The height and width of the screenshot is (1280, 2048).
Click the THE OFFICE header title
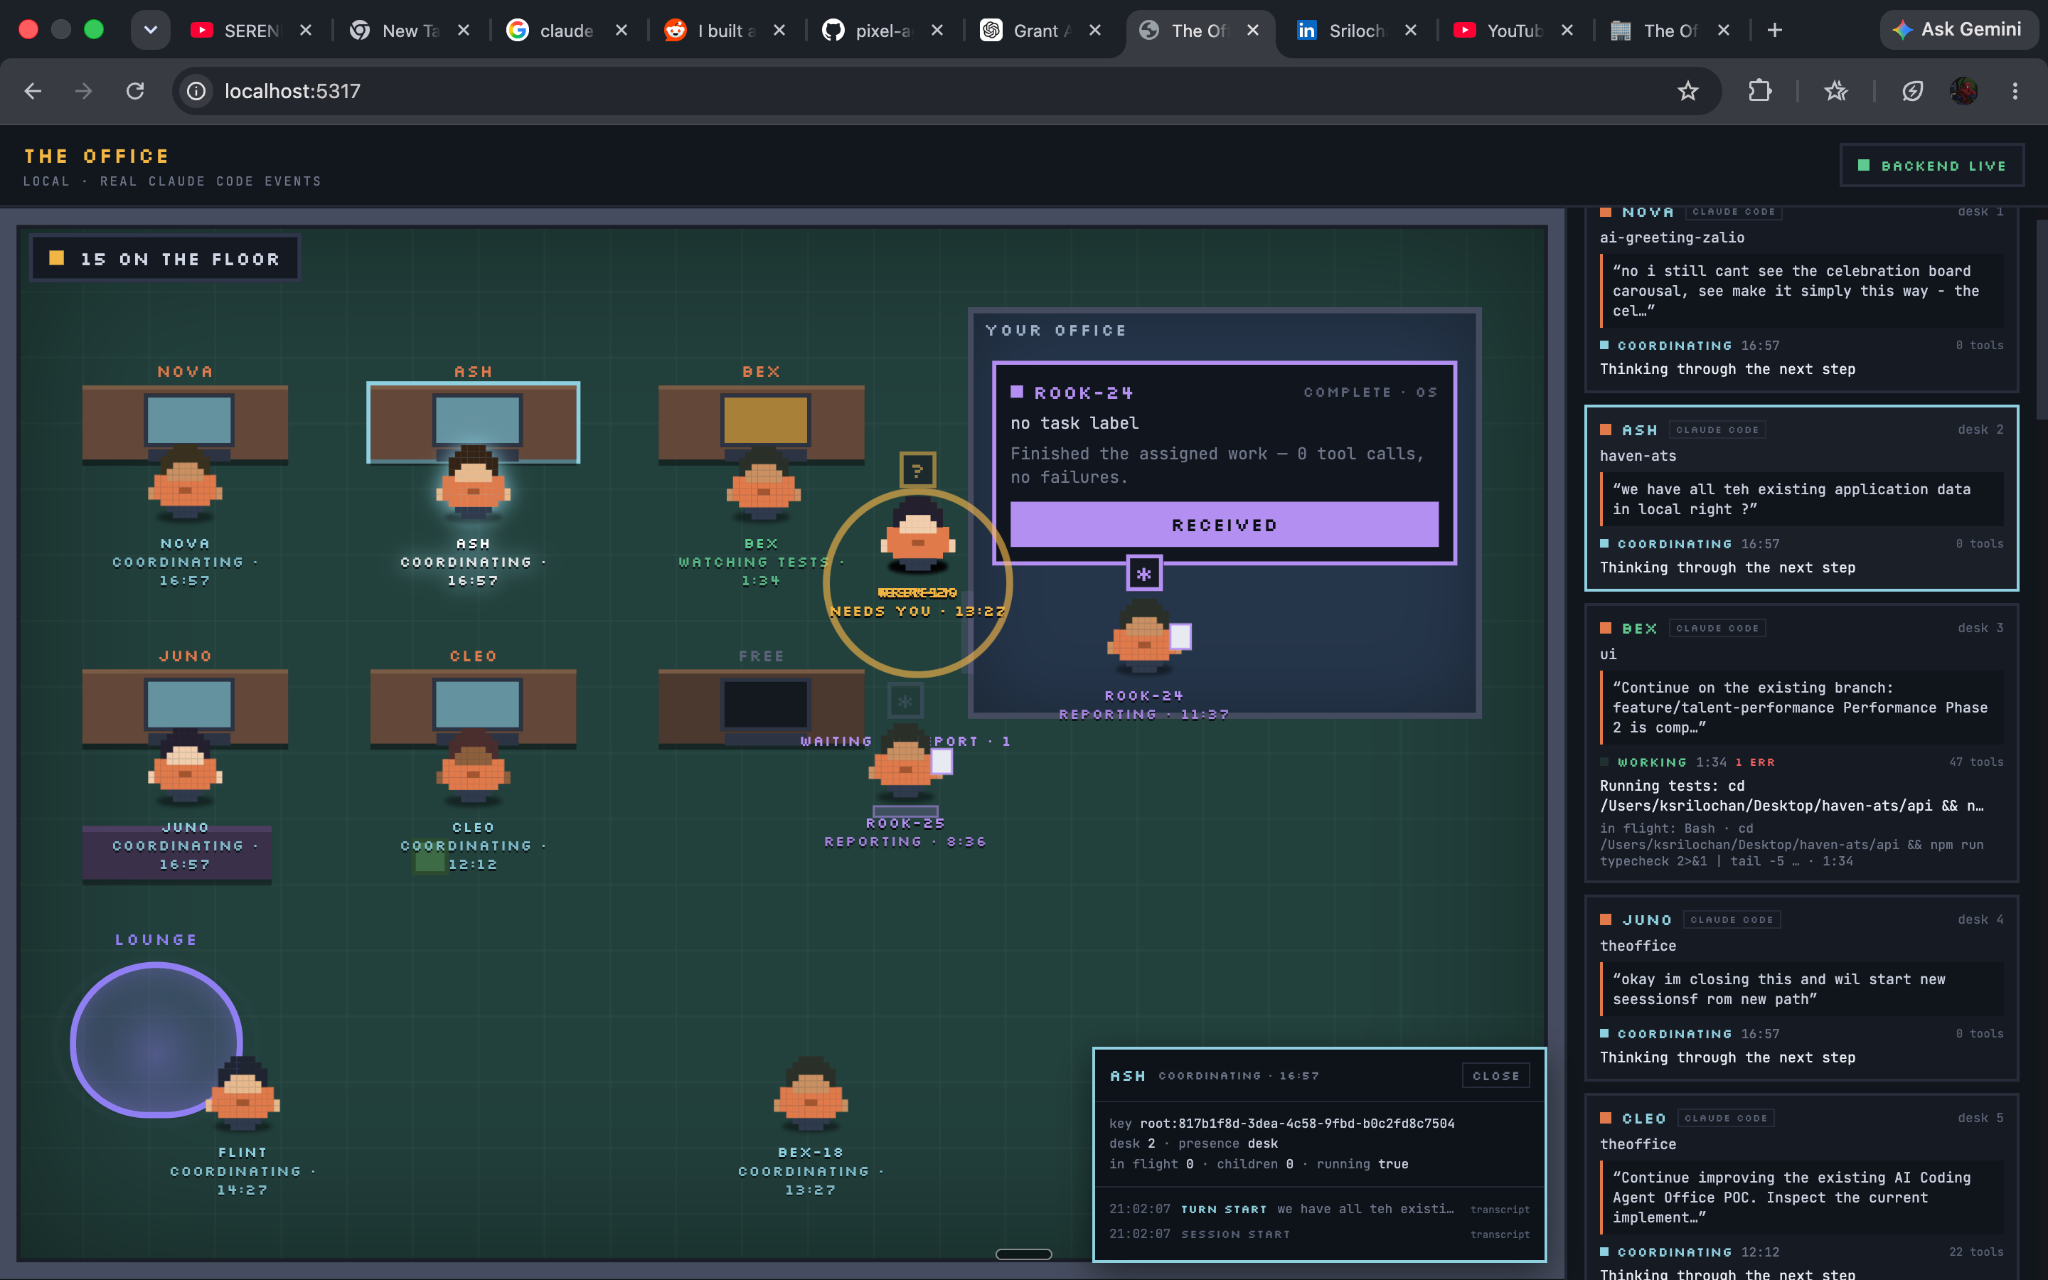(x=97, y=156)
